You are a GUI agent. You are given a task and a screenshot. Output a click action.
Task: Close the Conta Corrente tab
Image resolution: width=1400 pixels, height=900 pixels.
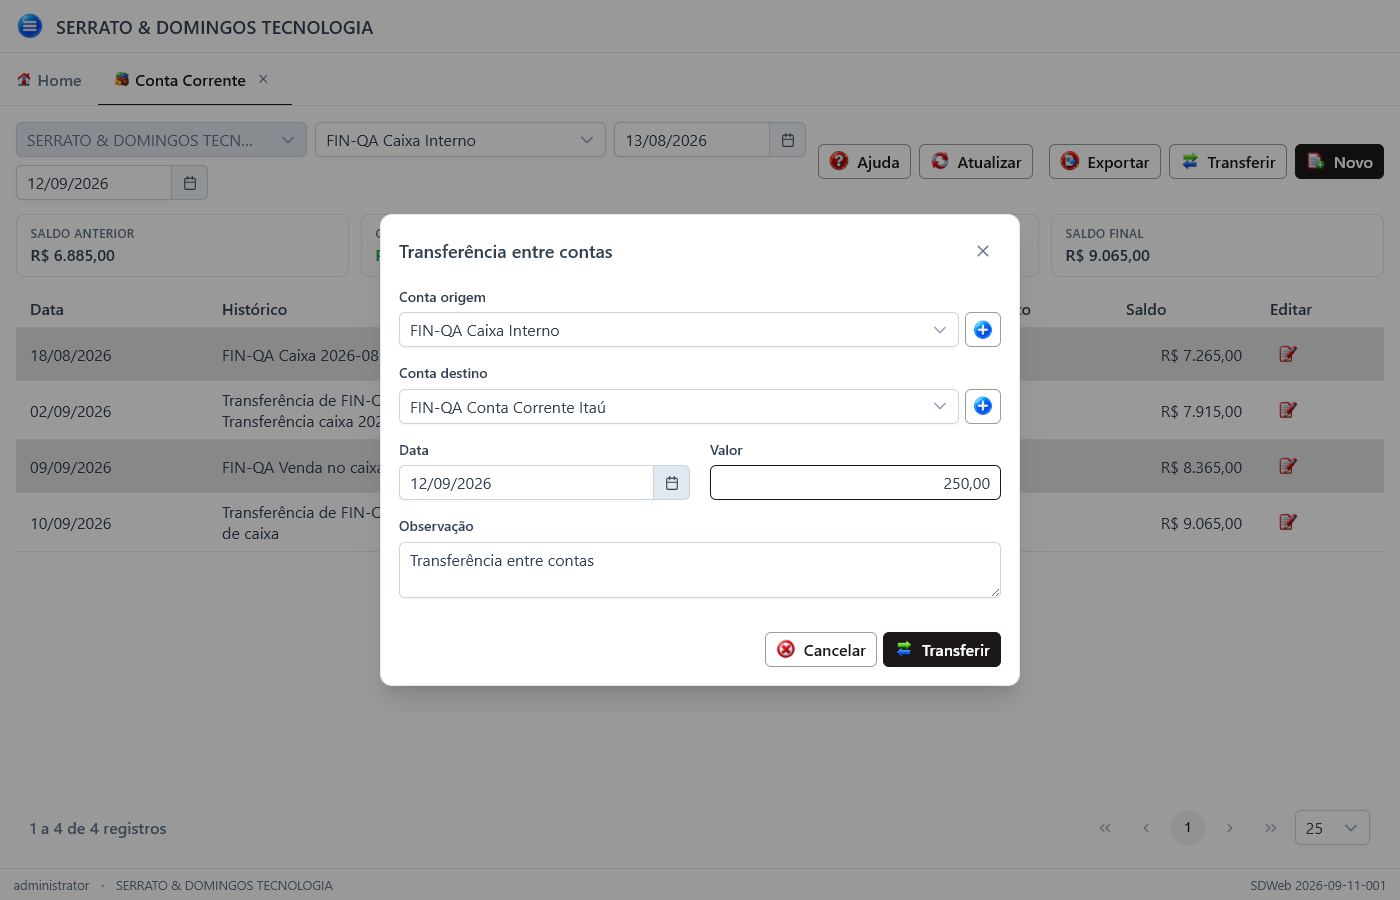click(263, 79)
